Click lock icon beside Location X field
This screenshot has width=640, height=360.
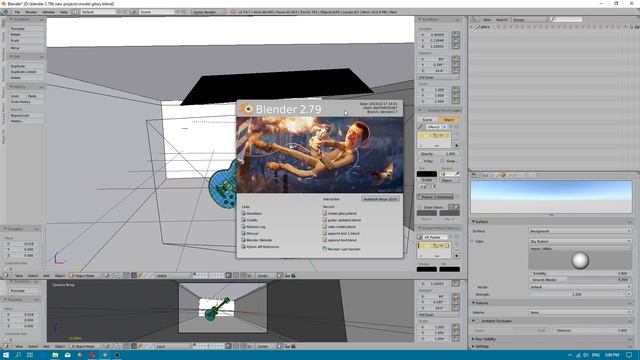point(456,35)
